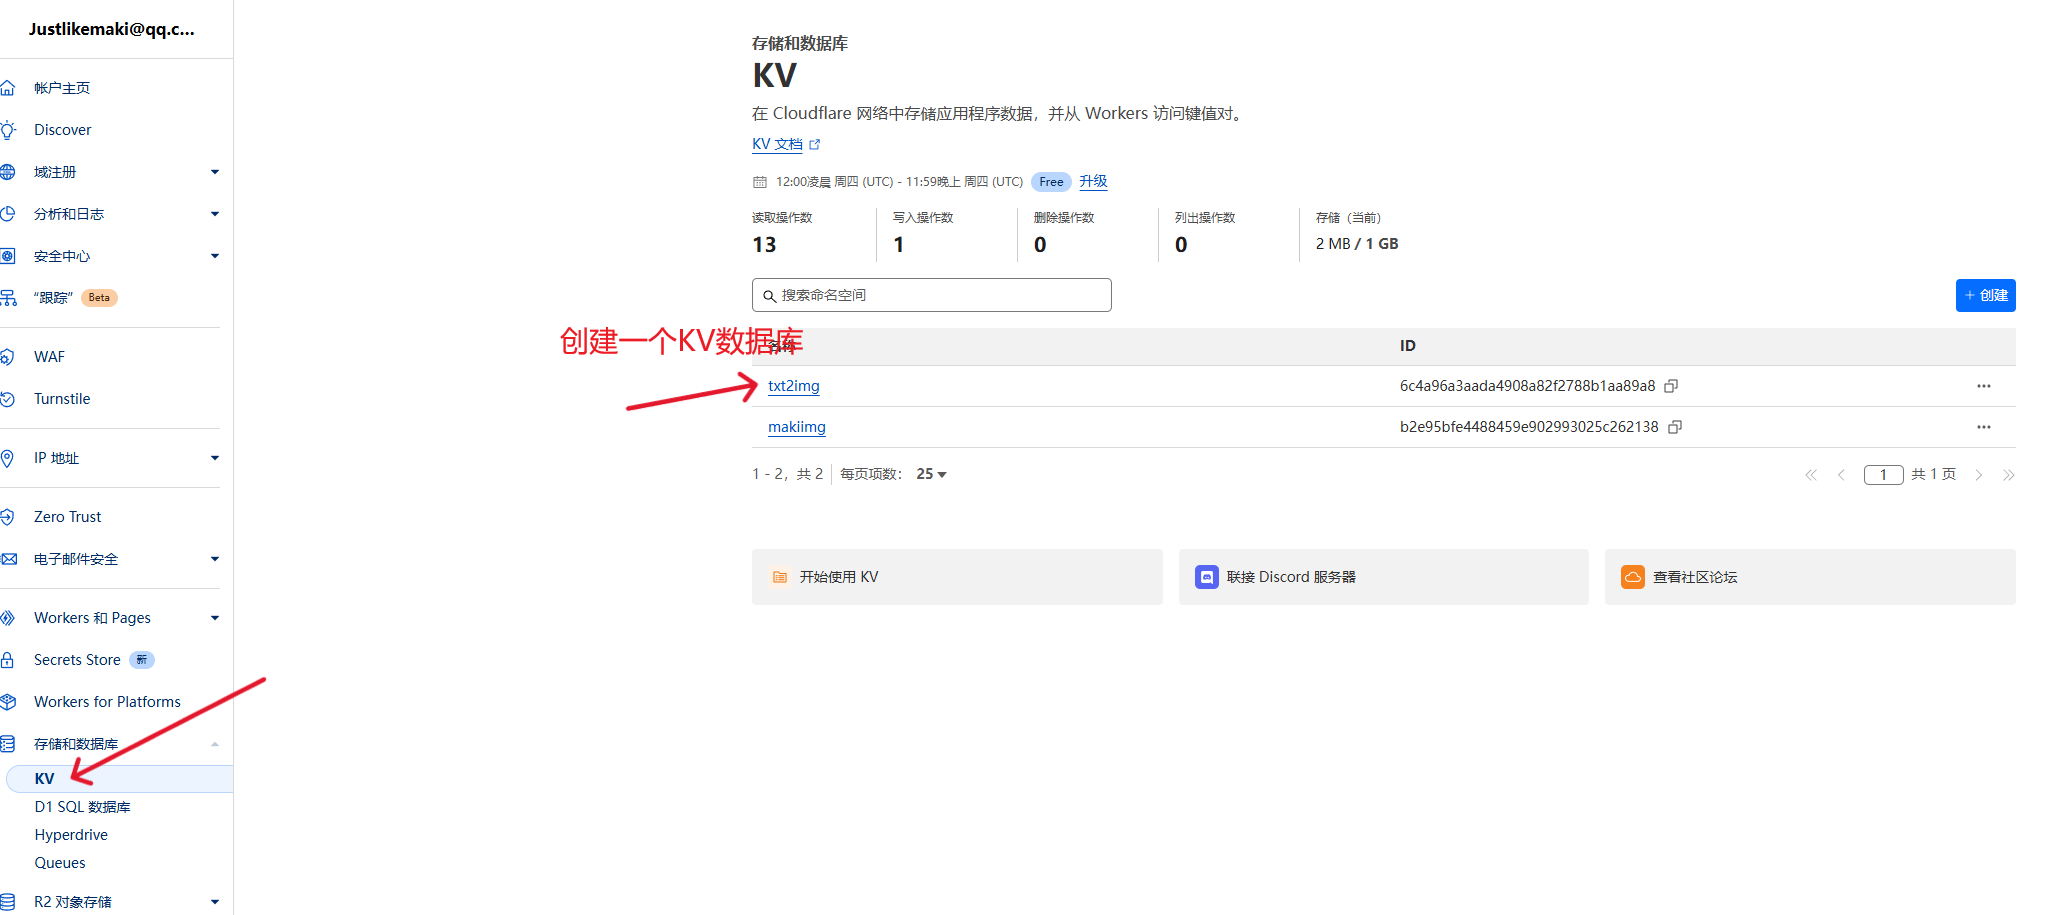
Task: Click the blue 创建 button
Action: click(x=1985, y=295)
